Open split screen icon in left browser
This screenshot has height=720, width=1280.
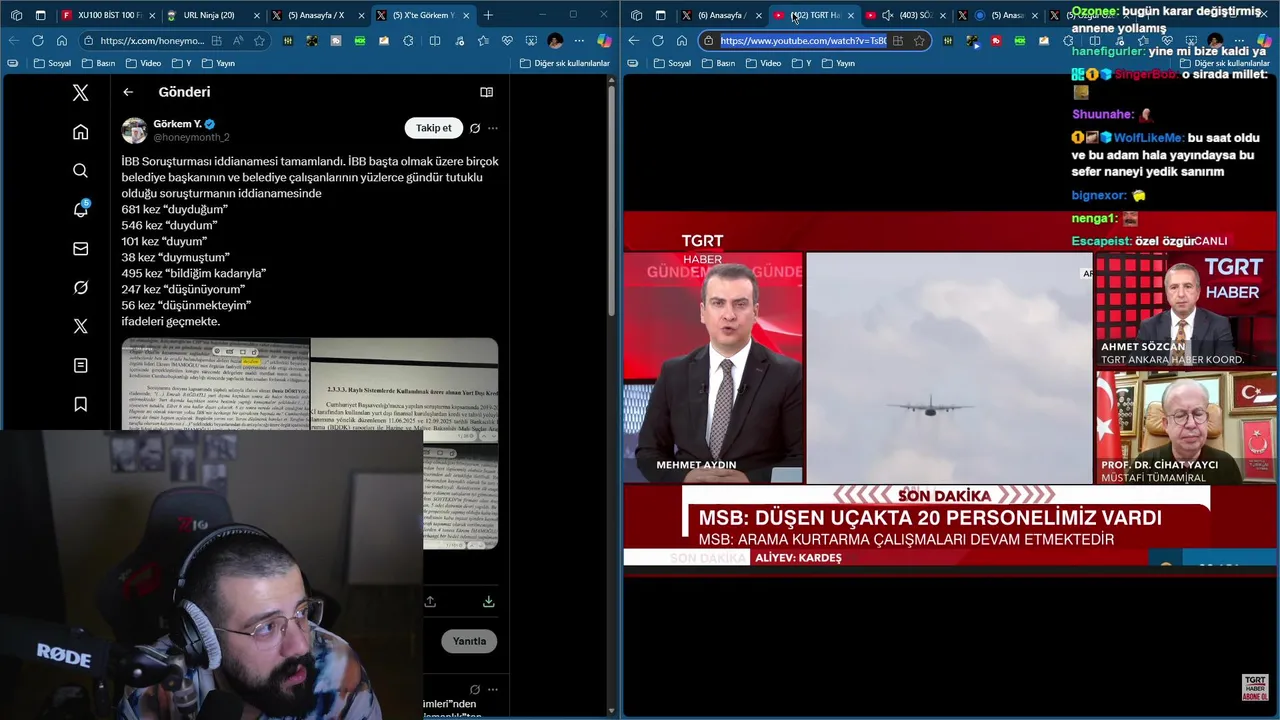(435, 41)
